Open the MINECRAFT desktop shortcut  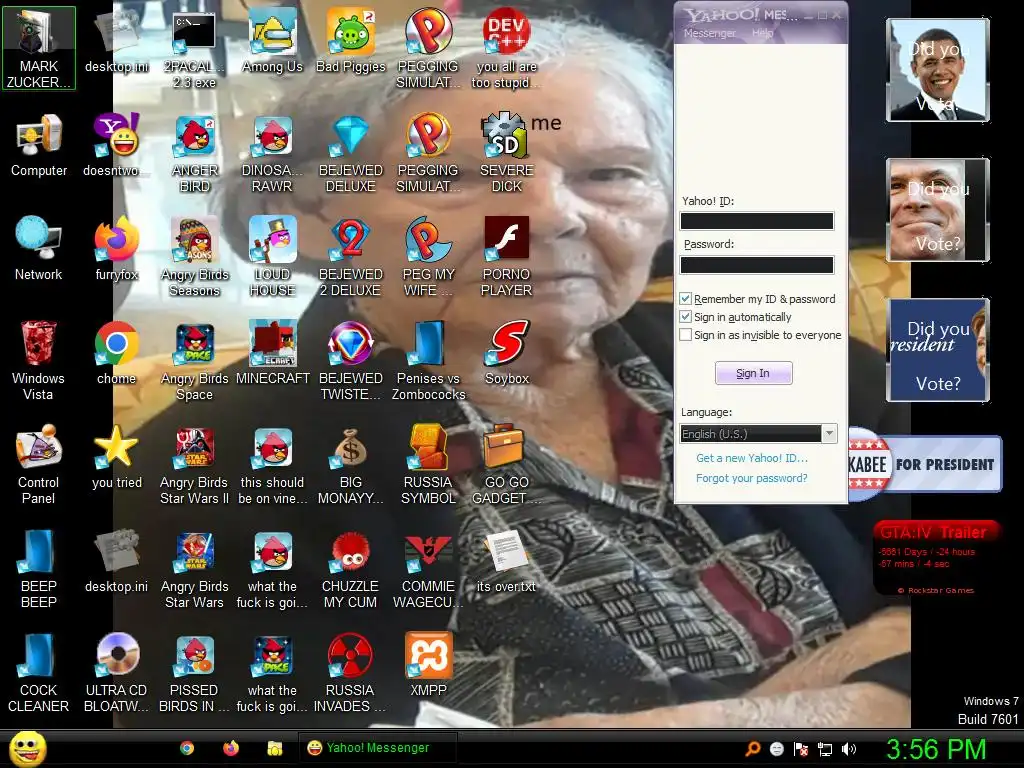pos(272,353)
